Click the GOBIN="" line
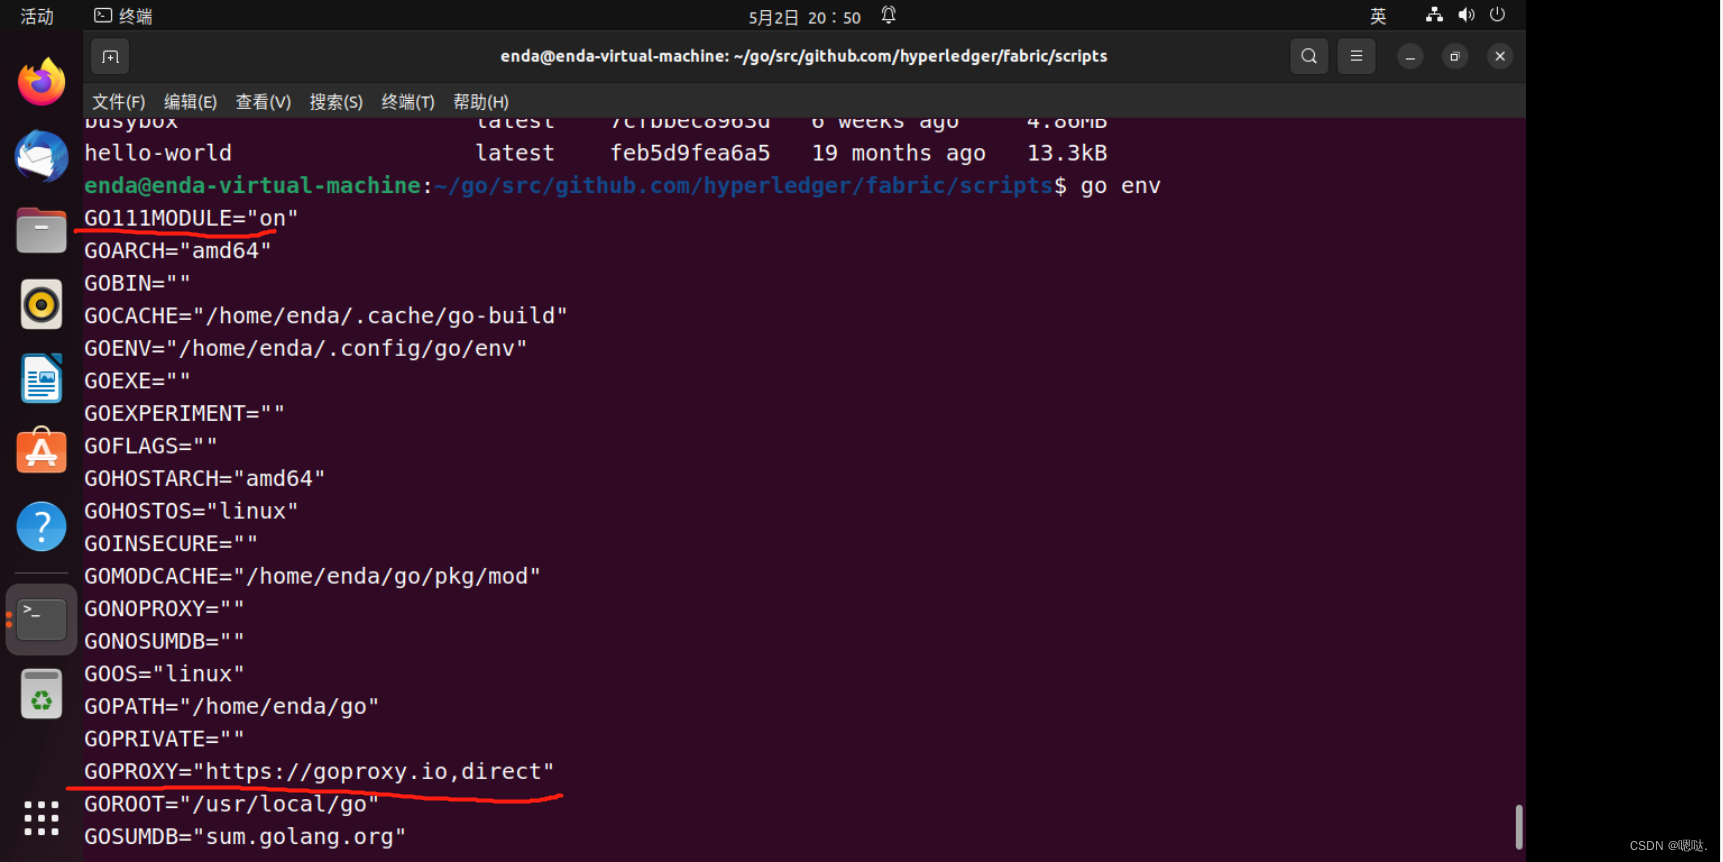 coord(137,283)
